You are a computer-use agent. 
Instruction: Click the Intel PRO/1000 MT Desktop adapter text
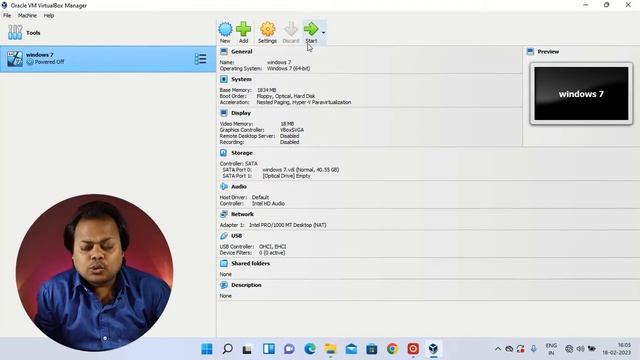[287, 225]
